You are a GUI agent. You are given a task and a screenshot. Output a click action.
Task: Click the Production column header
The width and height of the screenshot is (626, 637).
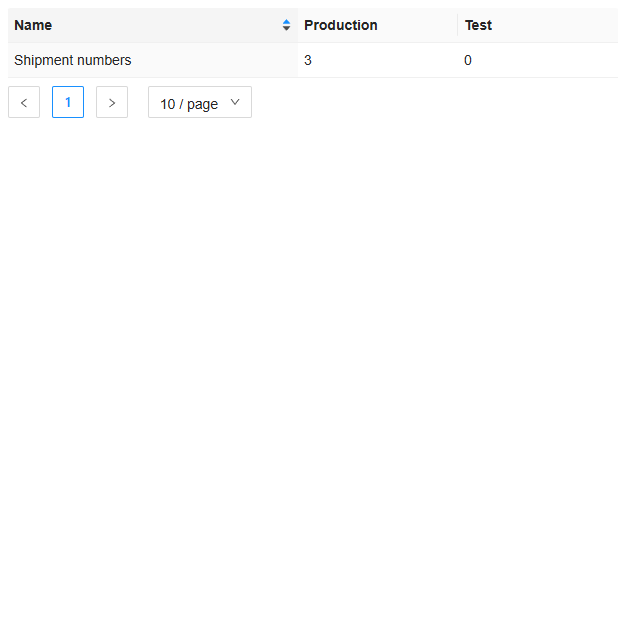coord(377,25)
